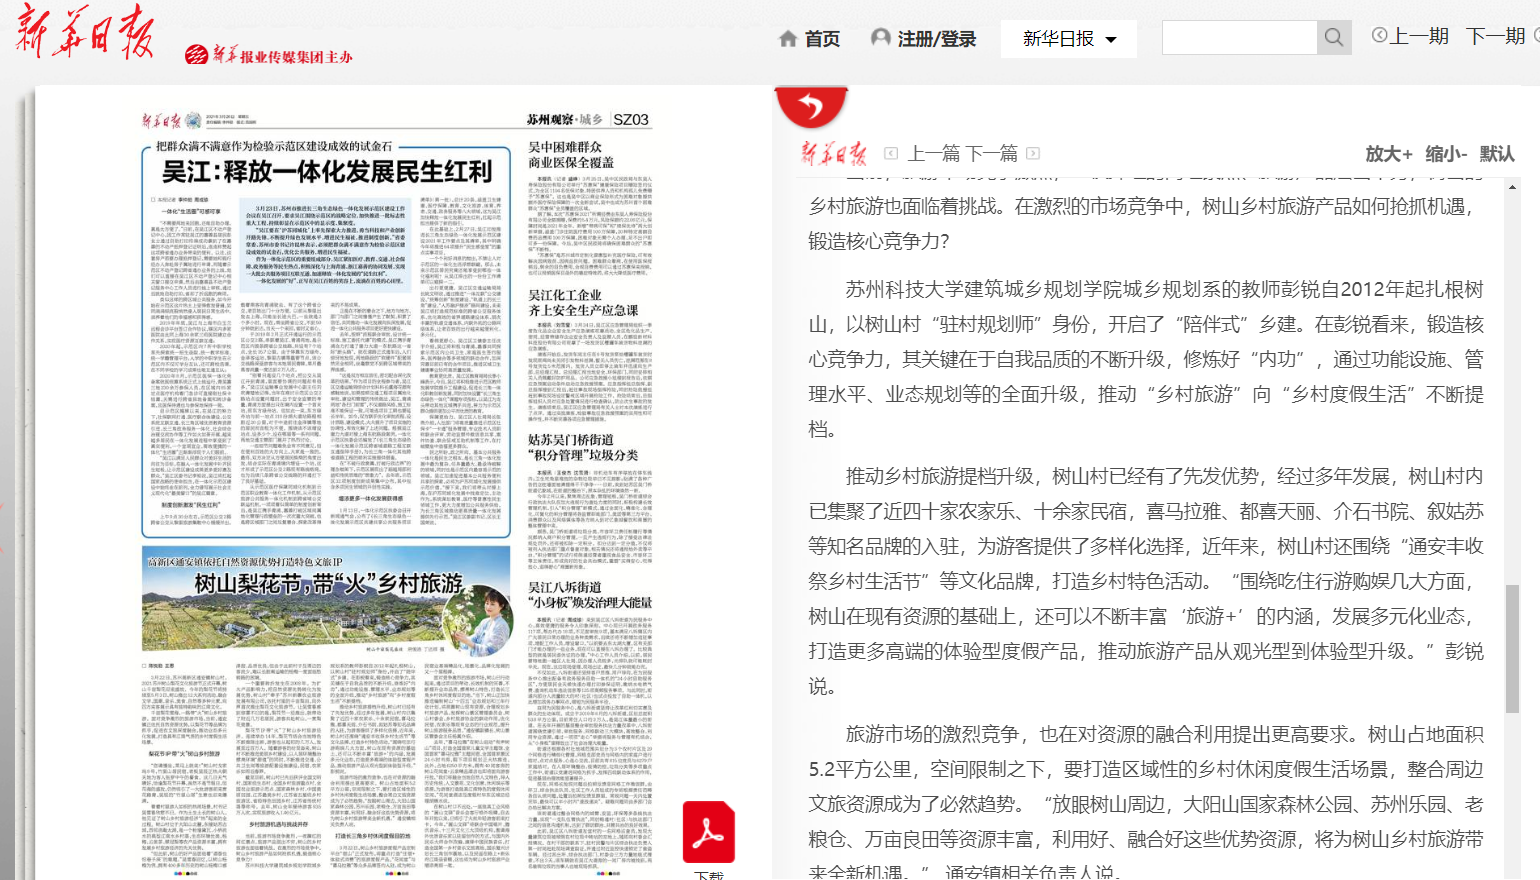Image resolution: width=1540 pixels, height=880 pixels.
Task: Click the pear blossom festival photo
Action: point(328,600)
